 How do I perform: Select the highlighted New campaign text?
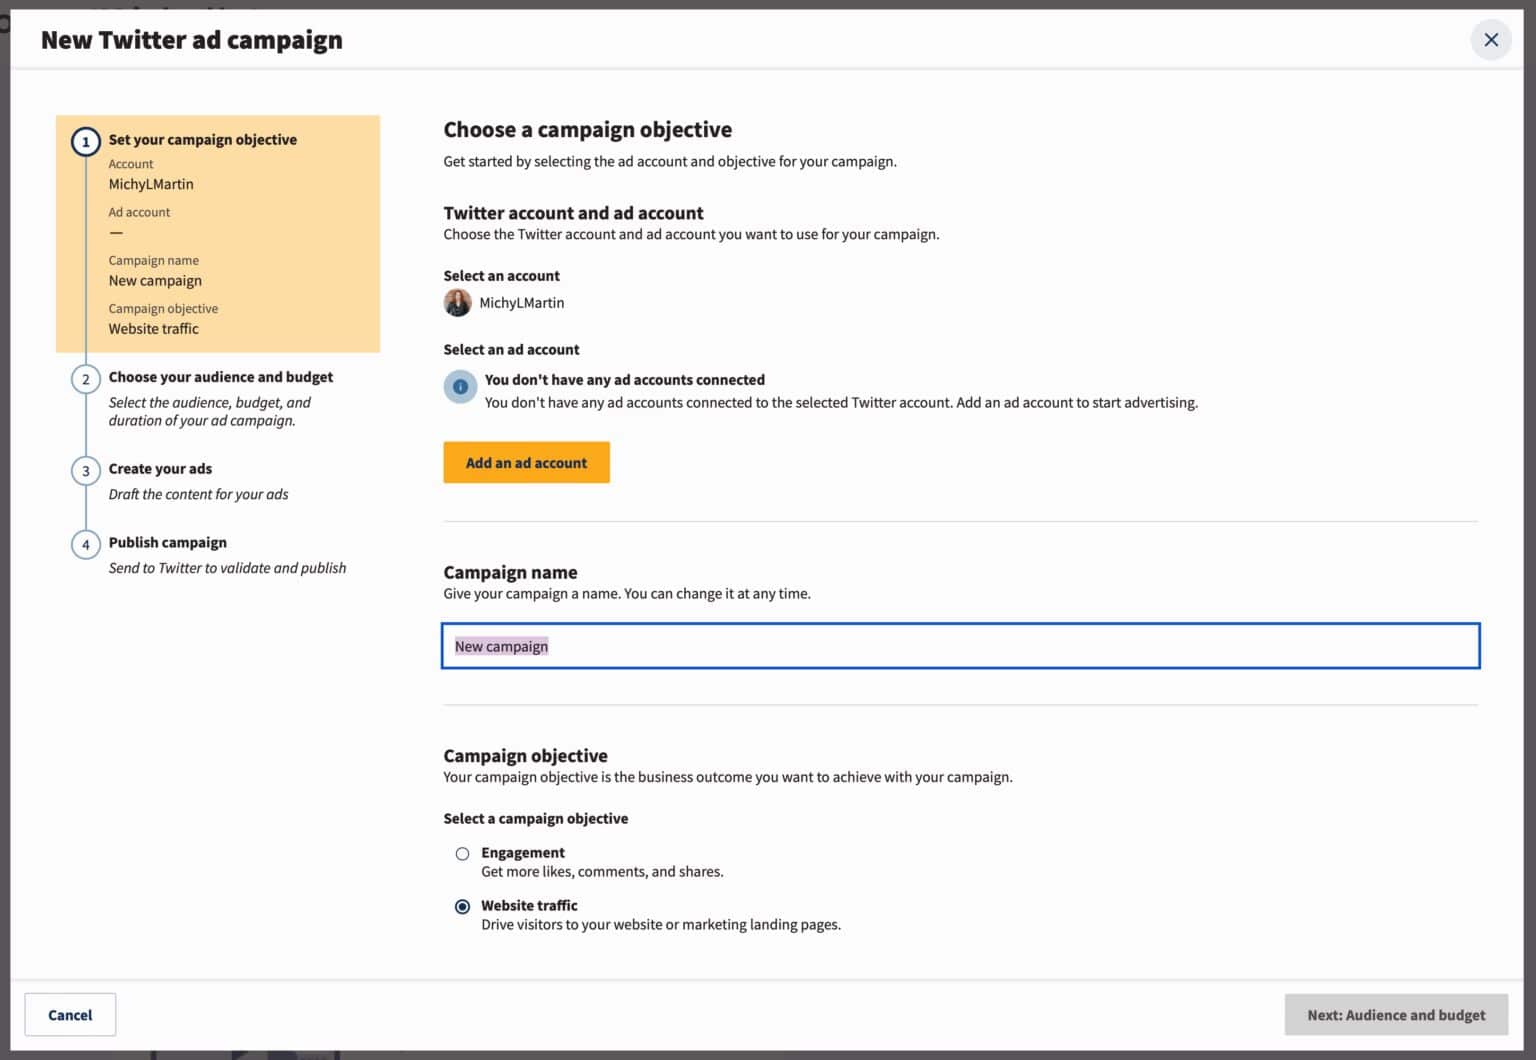click(x=501, y=646)
